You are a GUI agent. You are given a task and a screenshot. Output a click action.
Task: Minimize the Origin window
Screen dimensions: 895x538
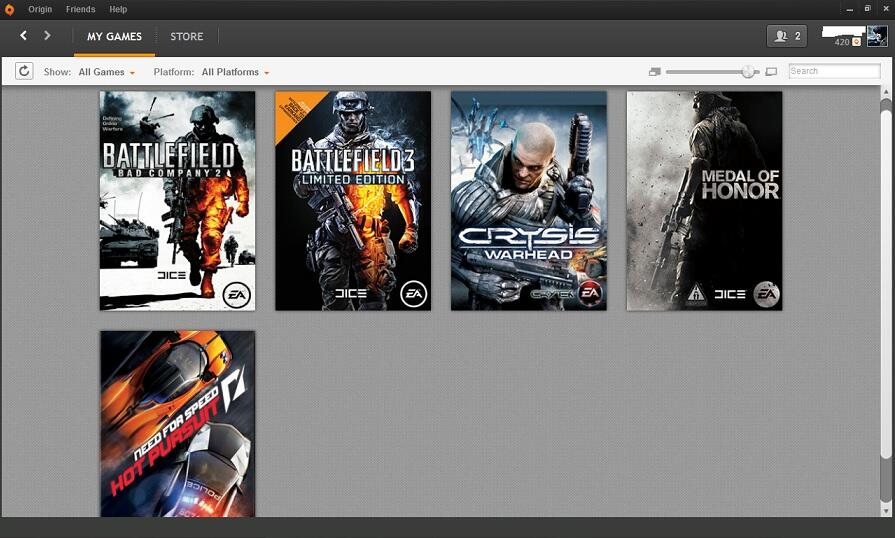[850, 10]
